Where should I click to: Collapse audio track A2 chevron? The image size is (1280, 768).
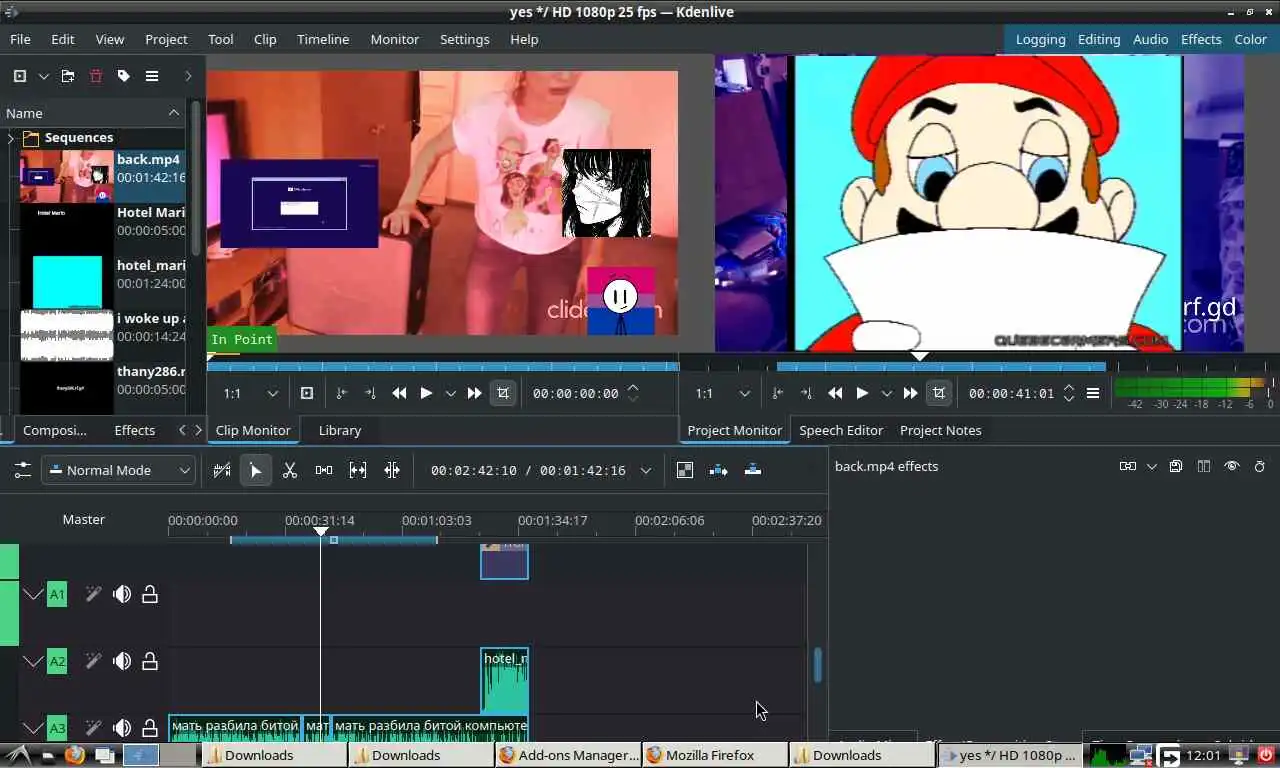(33, 661)
